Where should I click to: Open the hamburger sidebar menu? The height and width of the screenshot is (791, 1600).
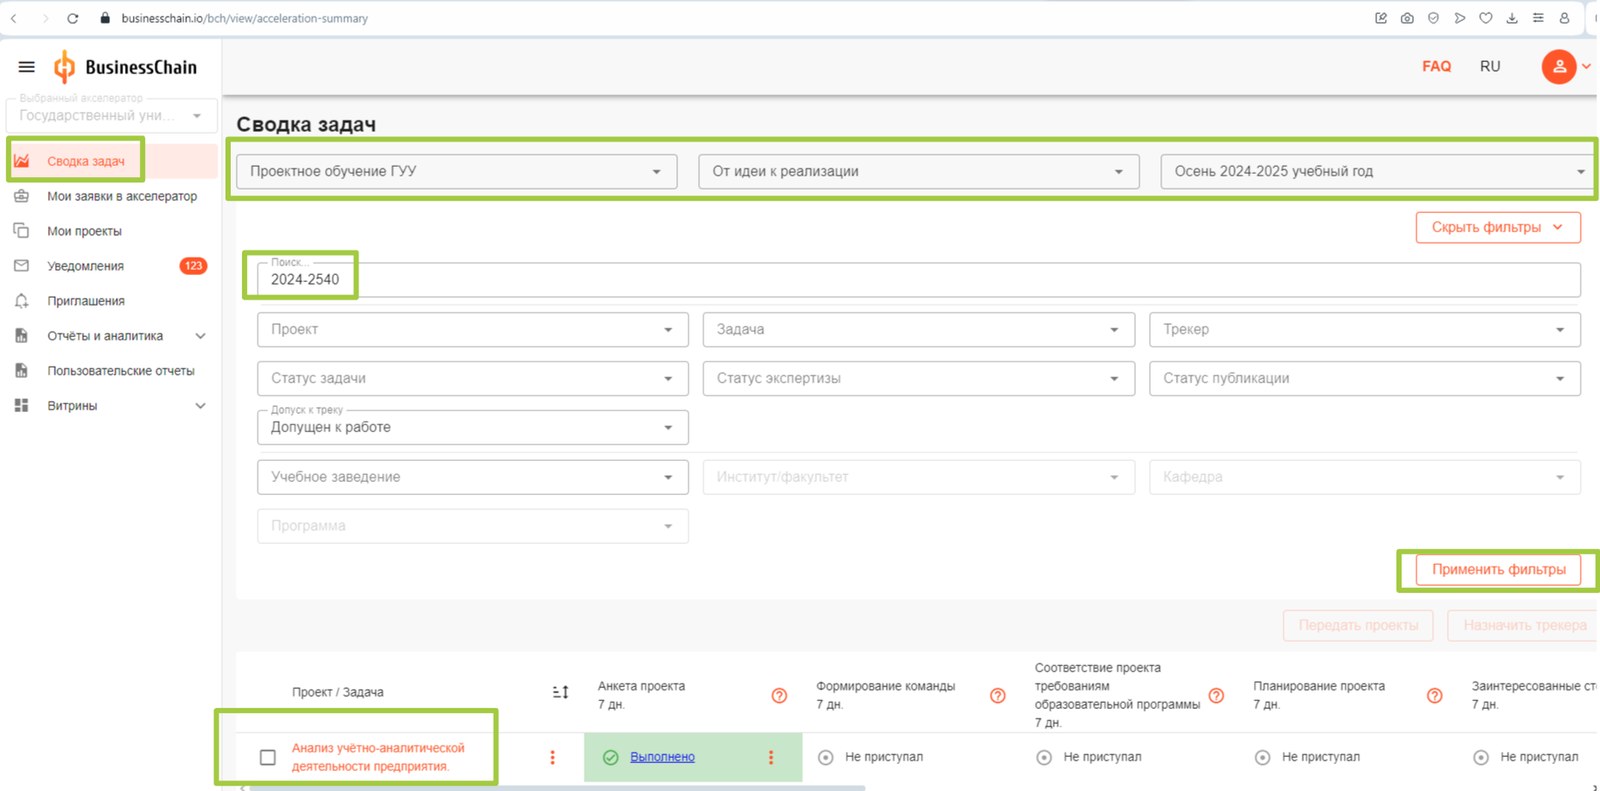tap(26, 67)
